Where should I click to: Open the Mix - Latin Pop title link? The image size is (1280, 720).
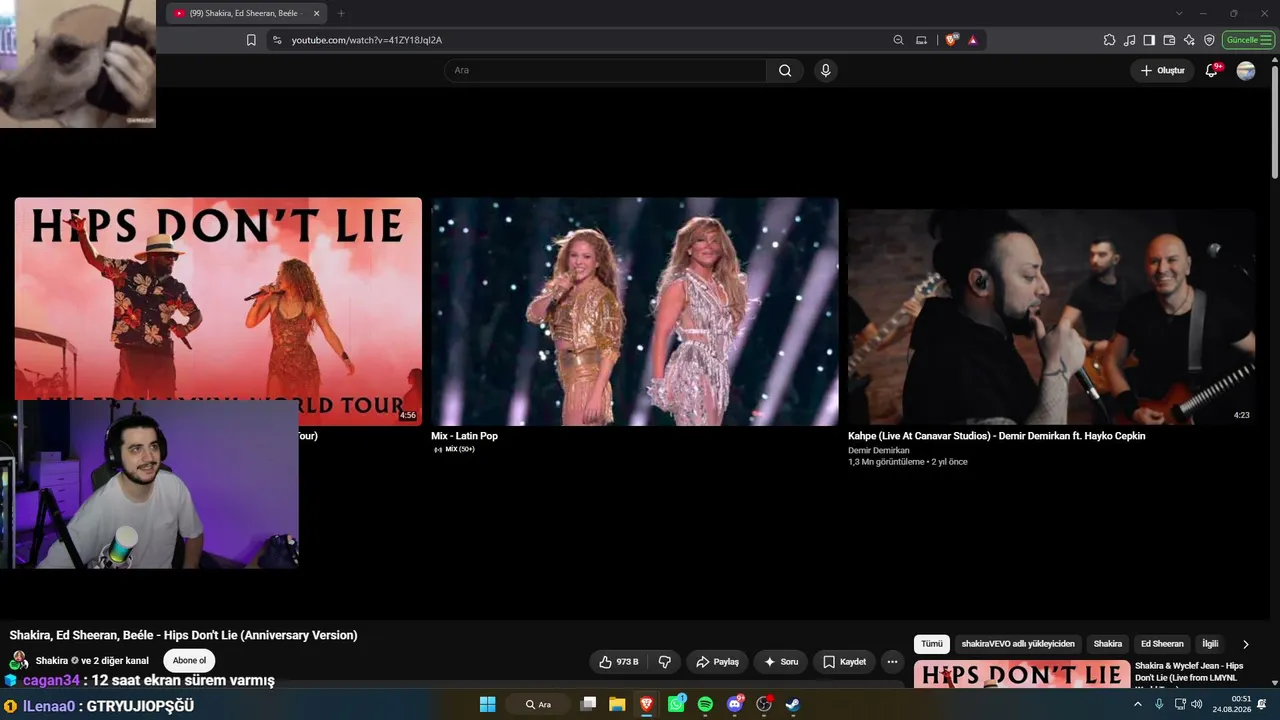(464, 436)
